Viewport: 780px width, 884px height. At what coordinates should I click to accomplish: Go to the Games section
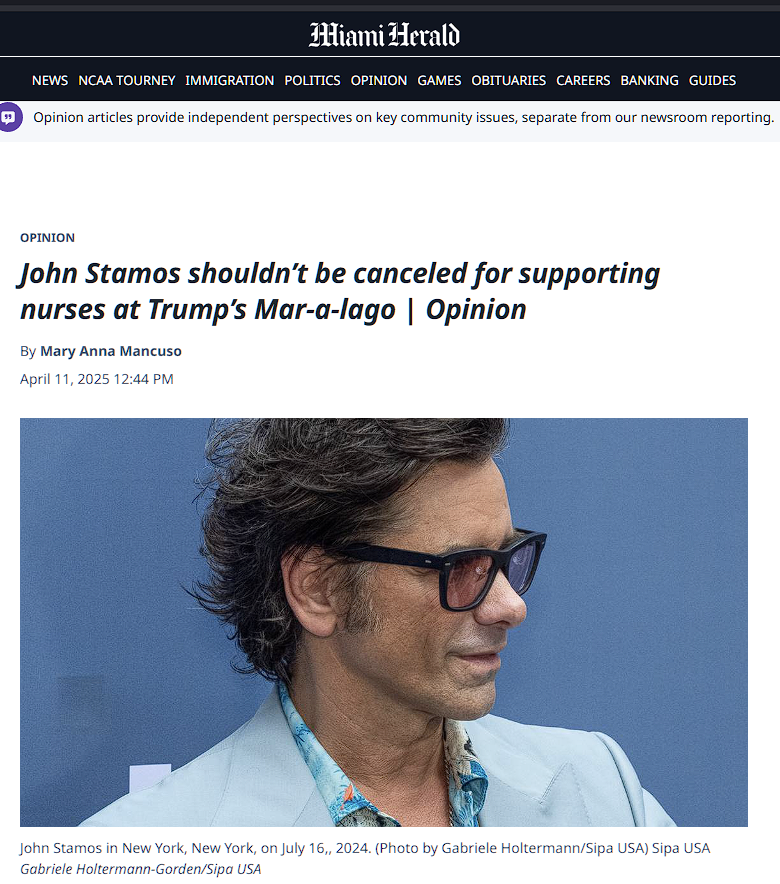(439, 81)
